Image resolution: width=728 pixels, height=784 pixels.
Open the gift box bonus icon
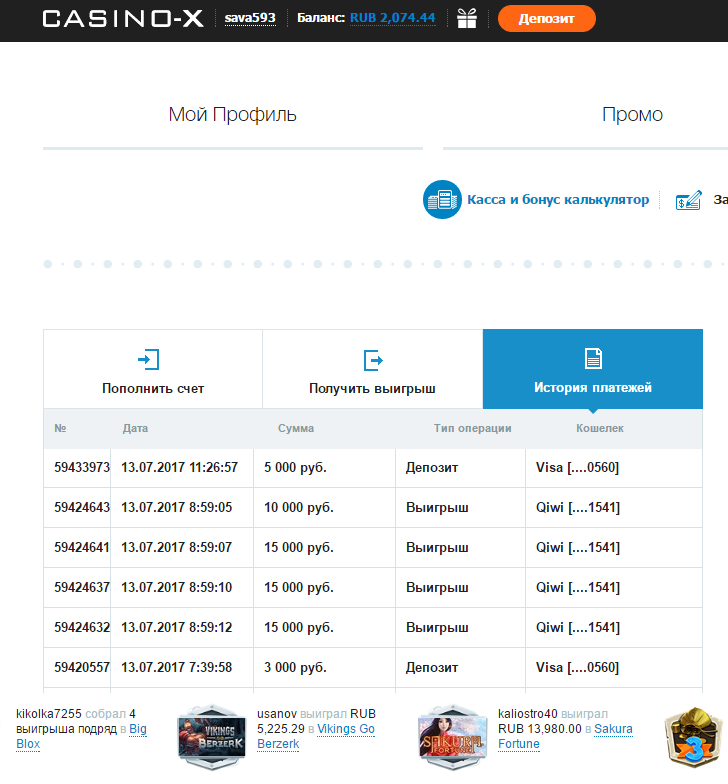point(467,19)
